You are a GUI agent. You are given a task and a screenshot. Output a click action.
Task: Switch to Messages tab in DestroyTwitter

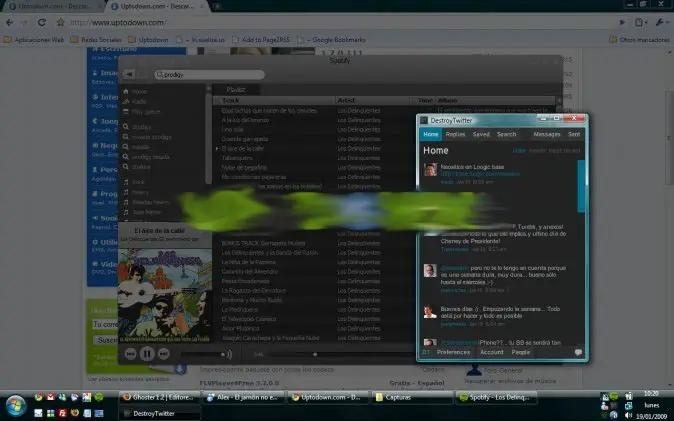(547, 134)
